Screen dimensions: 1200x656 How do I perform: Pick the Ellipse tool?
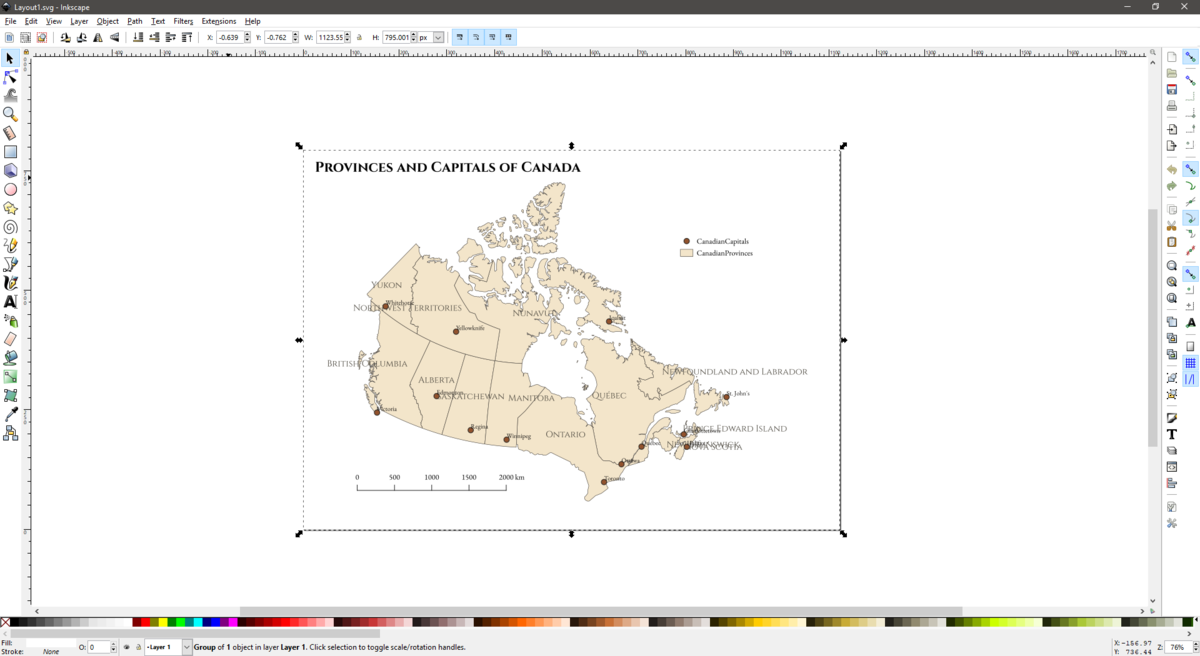point(9,189)
